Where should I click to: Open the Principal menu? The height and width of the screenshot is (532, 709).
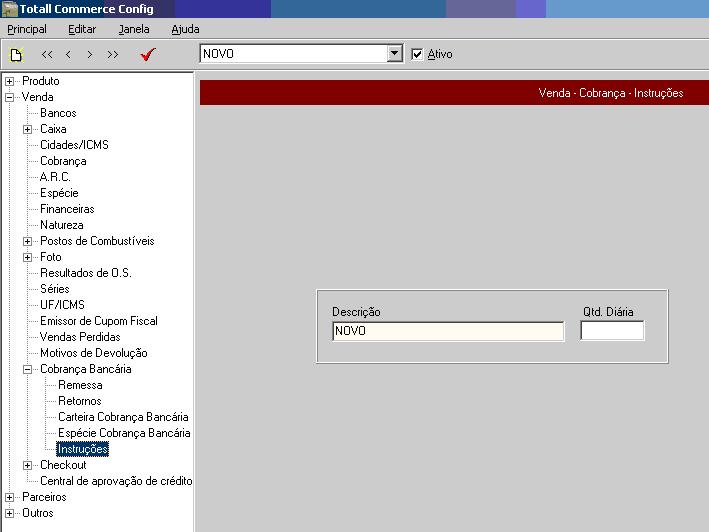click(27, 29)
